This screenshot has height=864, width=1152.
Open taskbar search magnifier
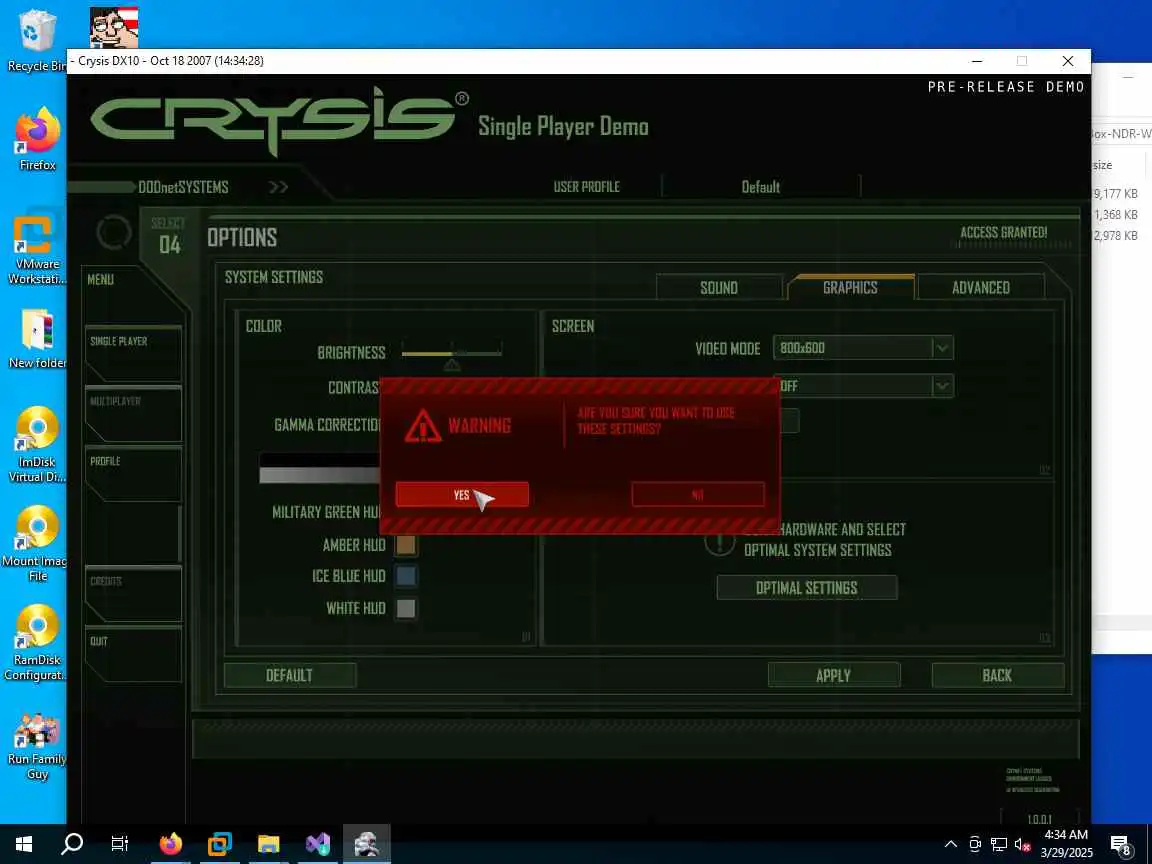click(x=71, y=844)
